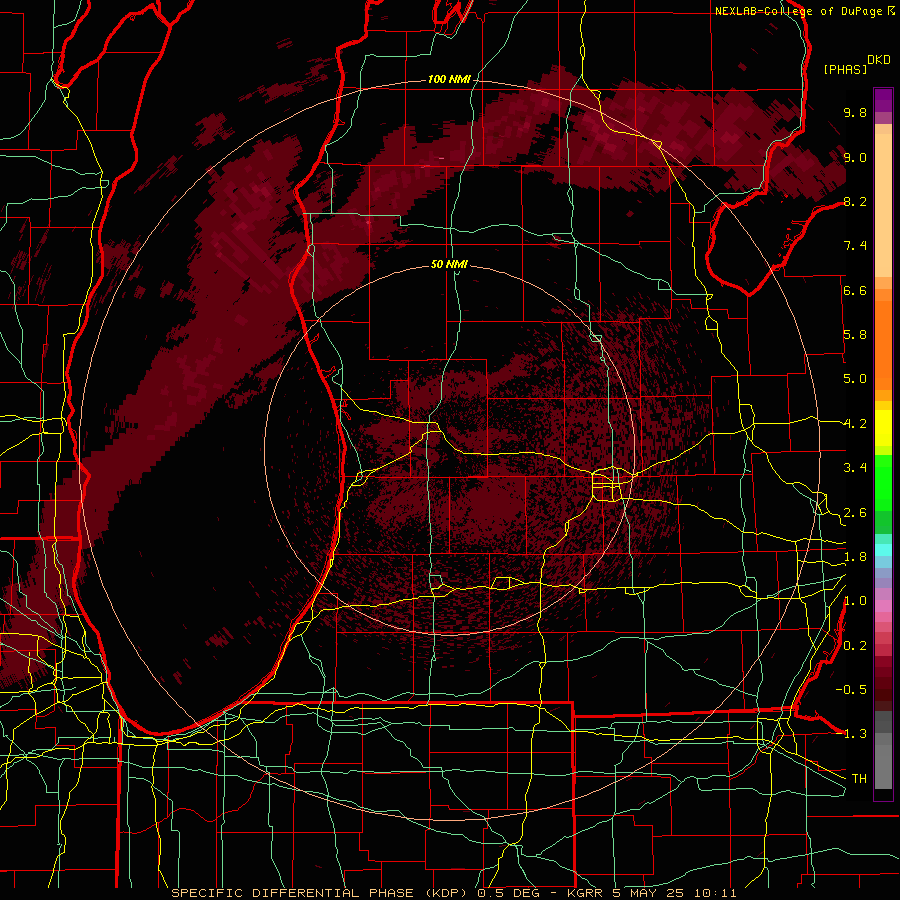Click the [PHAS] units label

(845, 70)
